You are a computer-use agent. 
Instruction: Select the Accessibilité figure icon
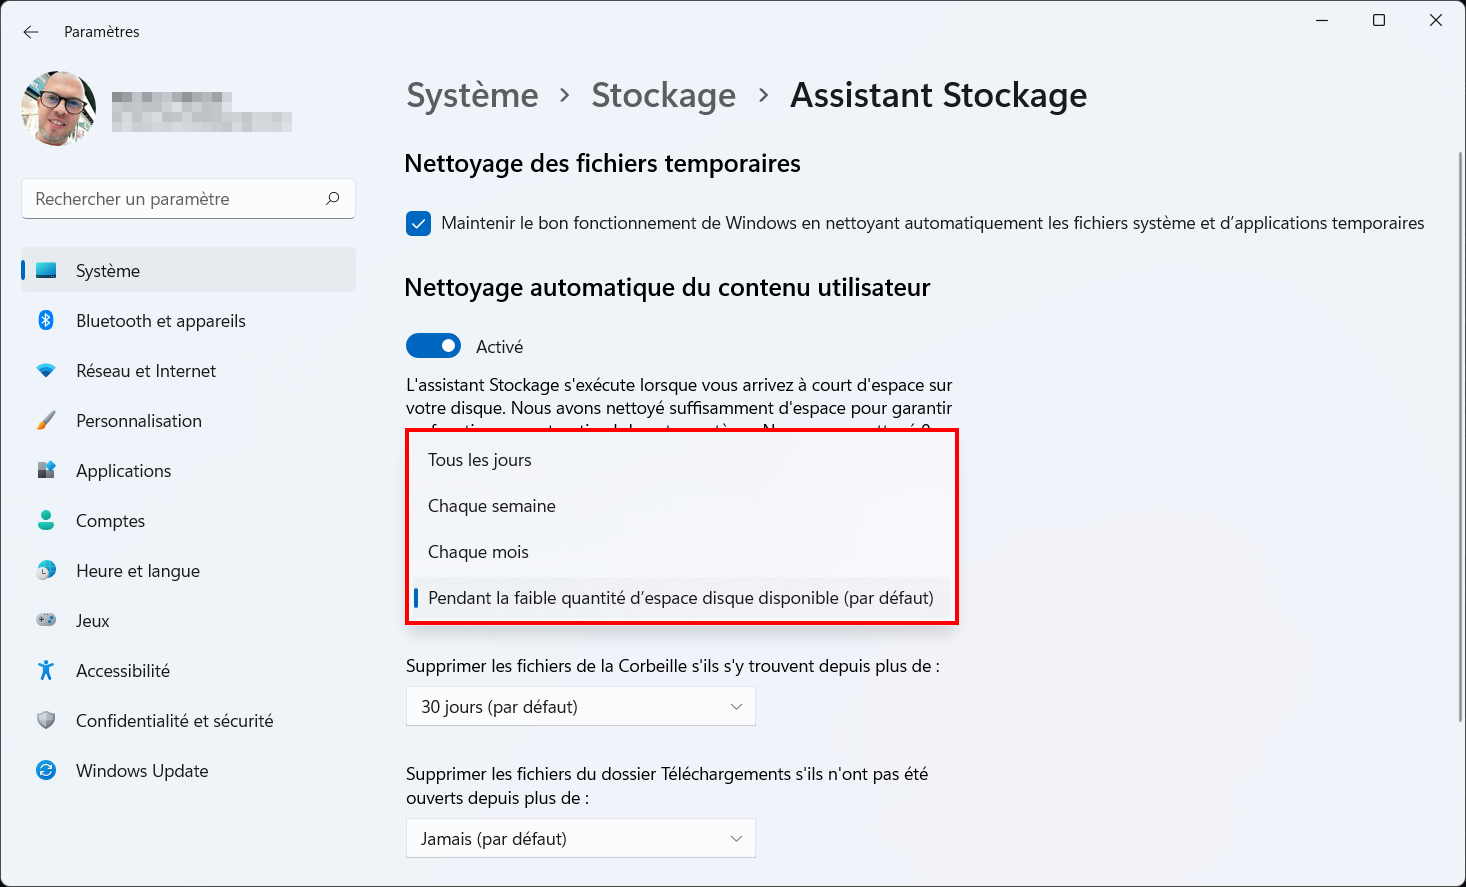46,670
